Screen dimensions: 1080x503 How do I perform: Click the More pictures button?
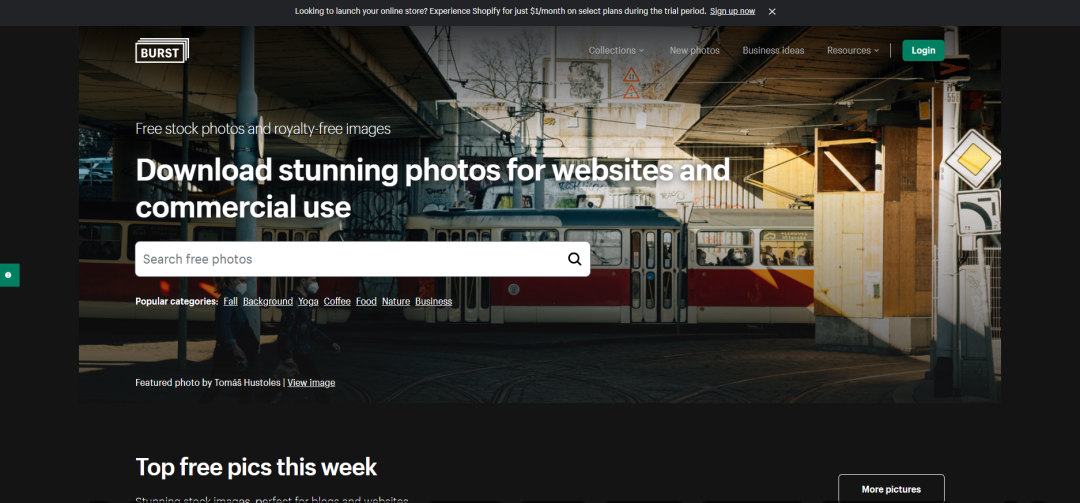891,489
